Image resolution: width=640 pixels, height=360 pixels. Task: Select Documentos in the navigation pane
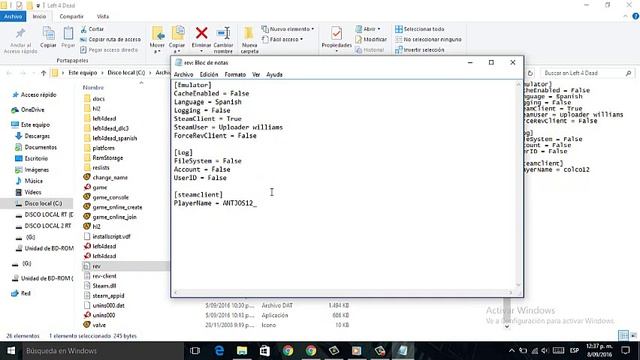tap(36, 147)
